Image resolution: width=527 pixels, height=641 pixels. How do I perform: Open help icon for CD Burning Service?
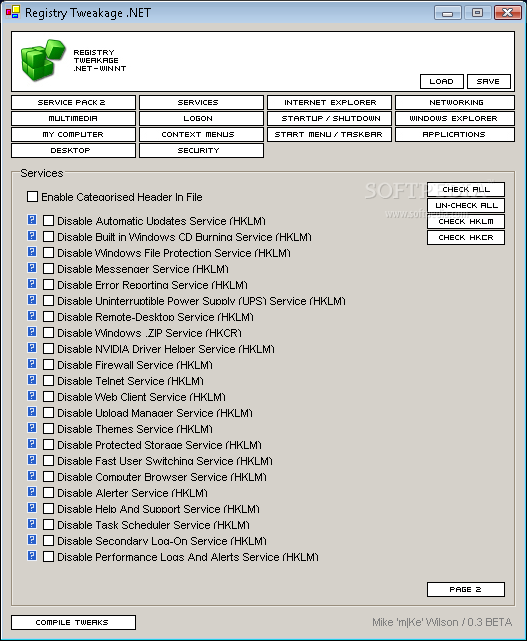32,236
